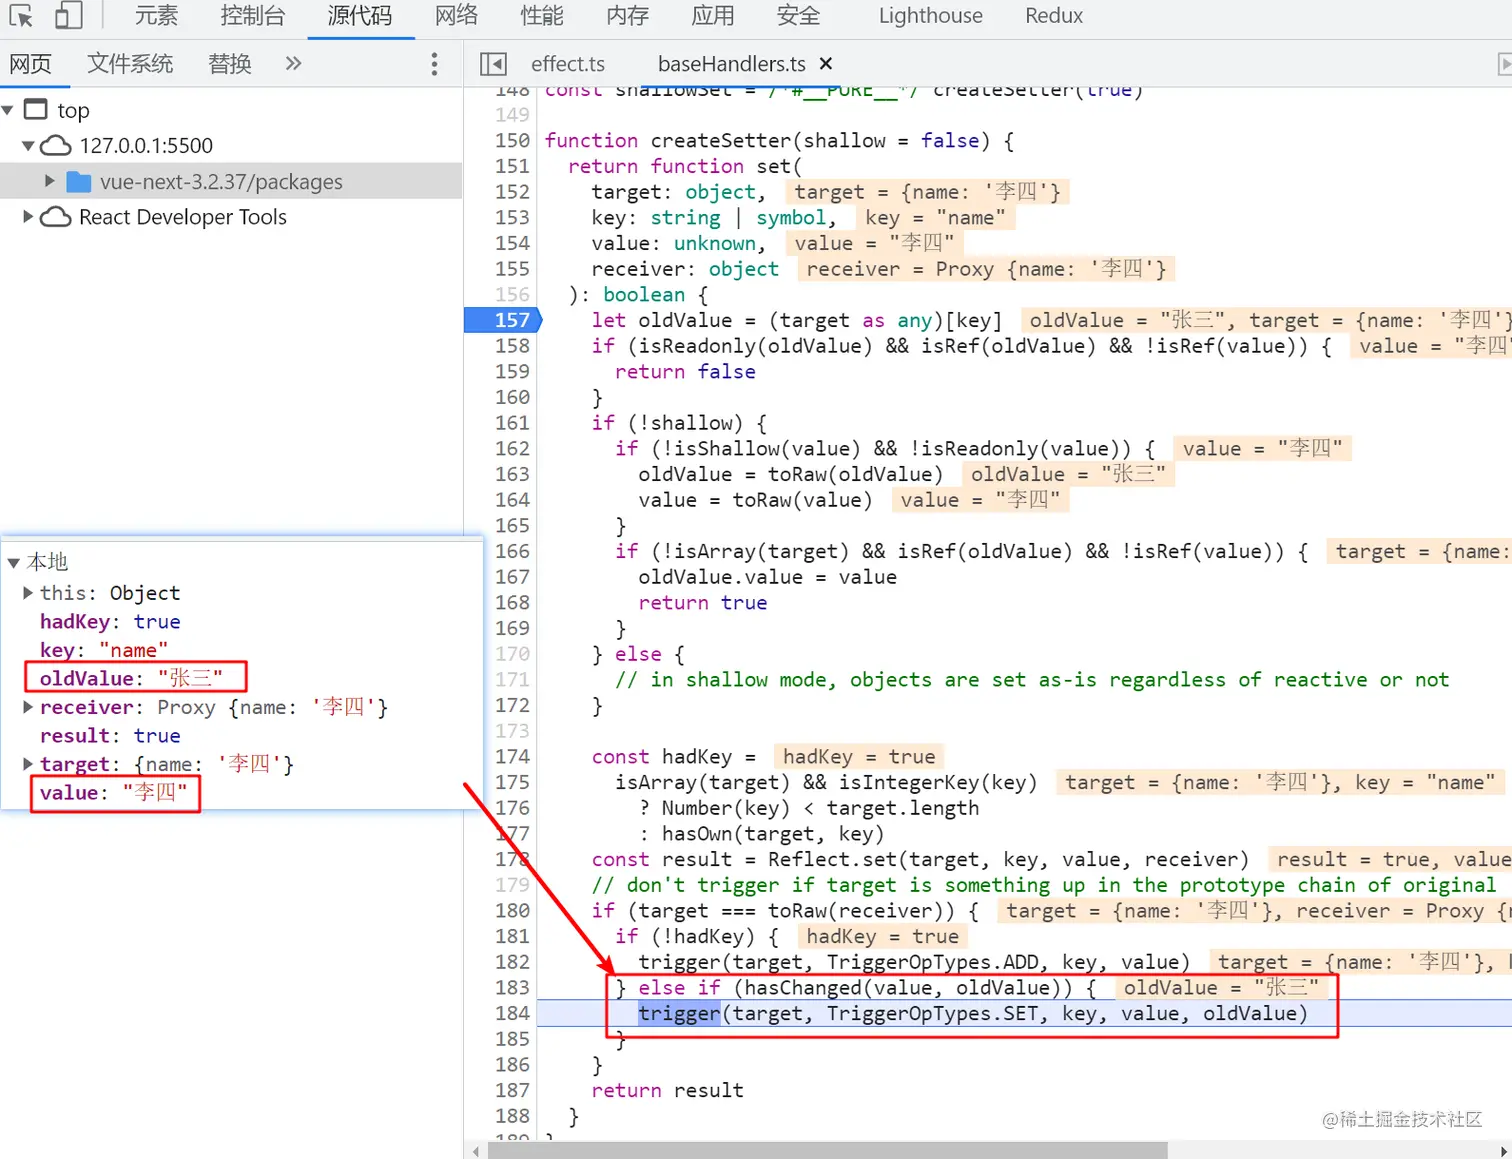Collapse the 本地 scope section
The width and height of the screenshot is (1512, 1159).
click(x=14, y=562)
